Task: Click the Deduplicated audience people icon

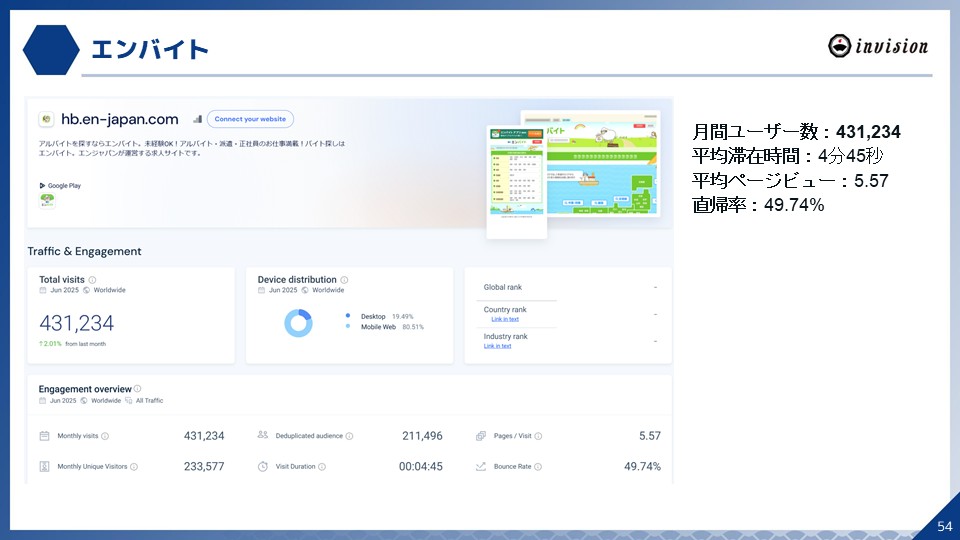Action: coord(263,435)
